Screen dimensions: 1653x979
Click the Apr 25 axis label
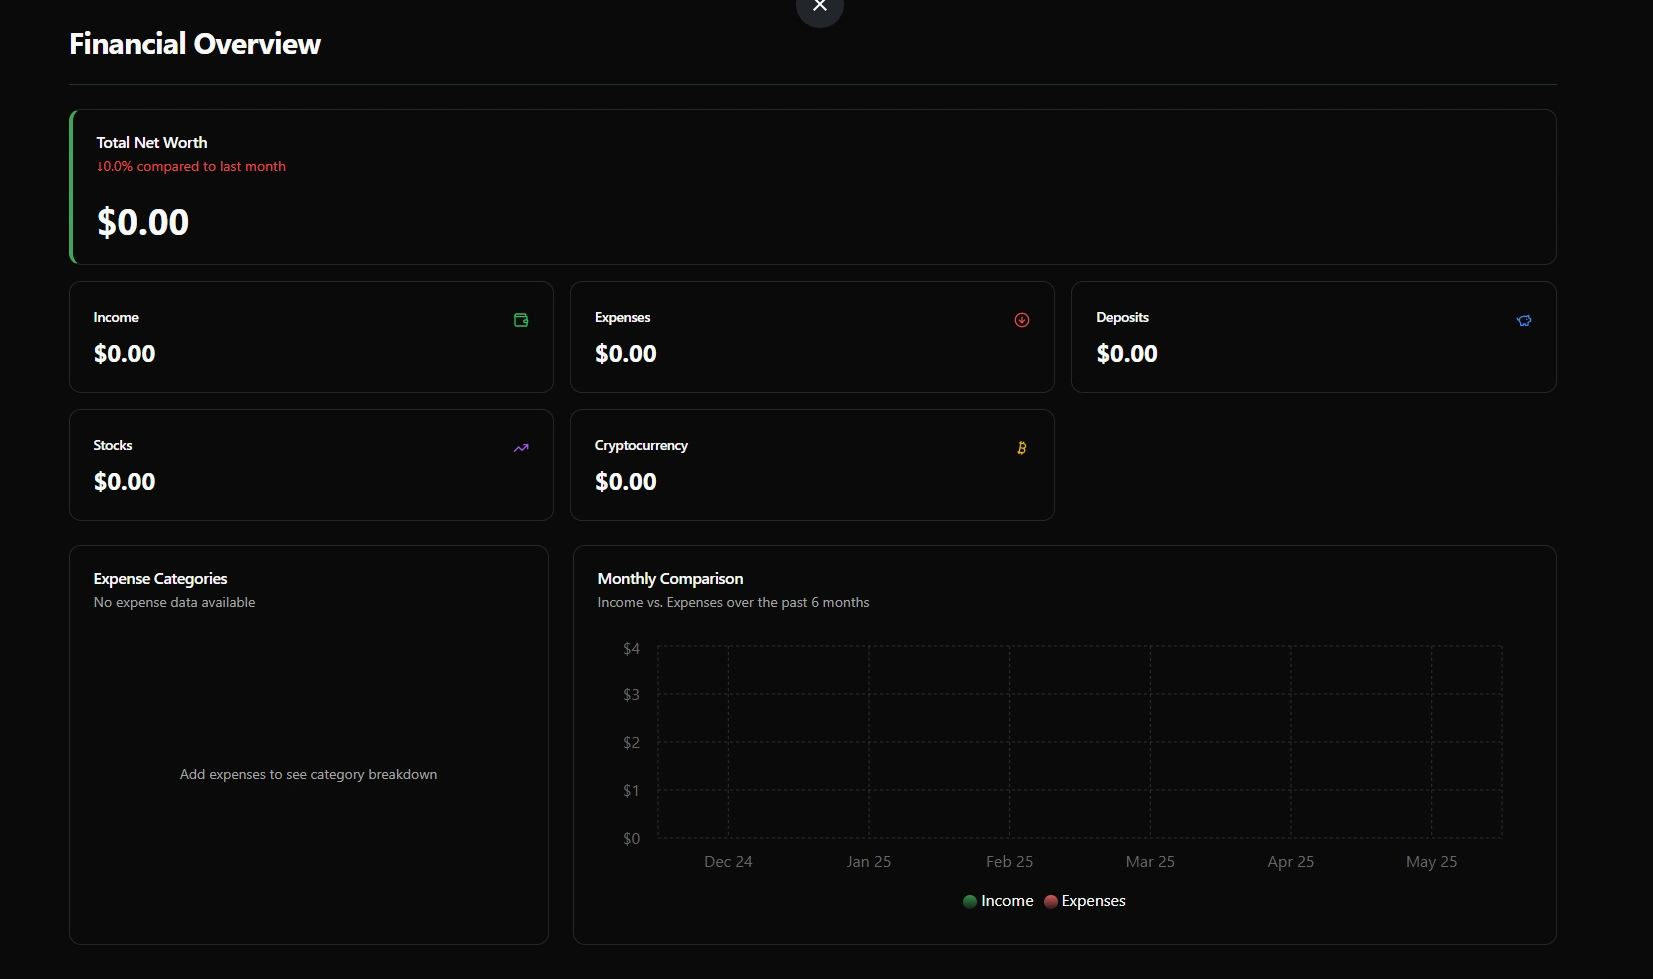[x=1291, y=862]
